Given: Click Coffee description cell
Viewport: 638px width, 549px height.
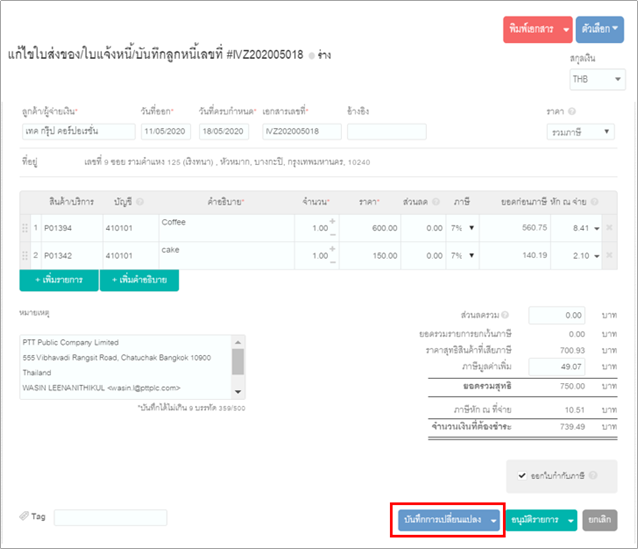Looking at the screenshot, I should [226, 228].
